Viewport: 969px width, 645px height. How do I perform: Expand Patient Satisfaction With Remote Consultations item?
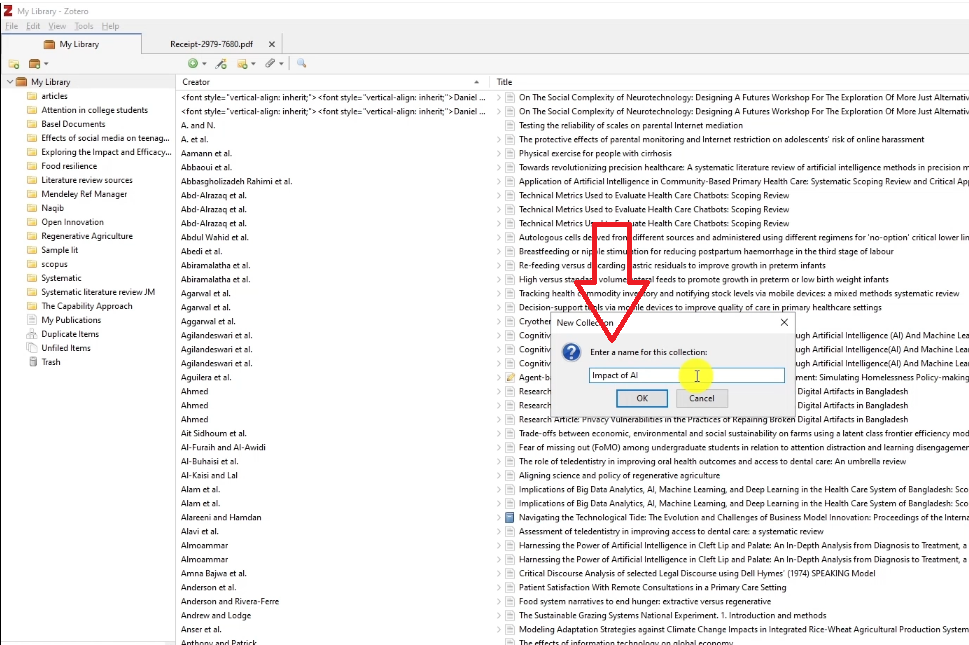pyautogui.click(x=499, y=588)
